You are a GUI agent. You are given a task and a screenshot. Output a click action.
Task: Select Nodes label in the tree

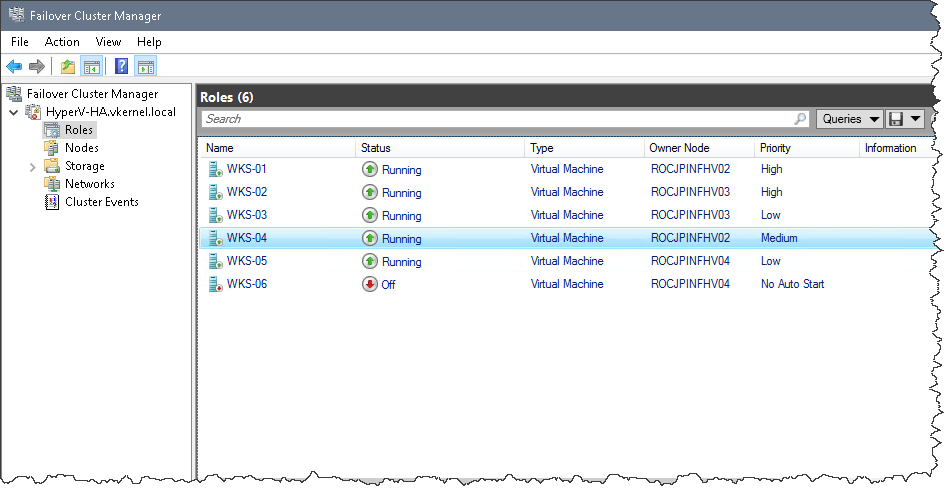click(81, 148)
